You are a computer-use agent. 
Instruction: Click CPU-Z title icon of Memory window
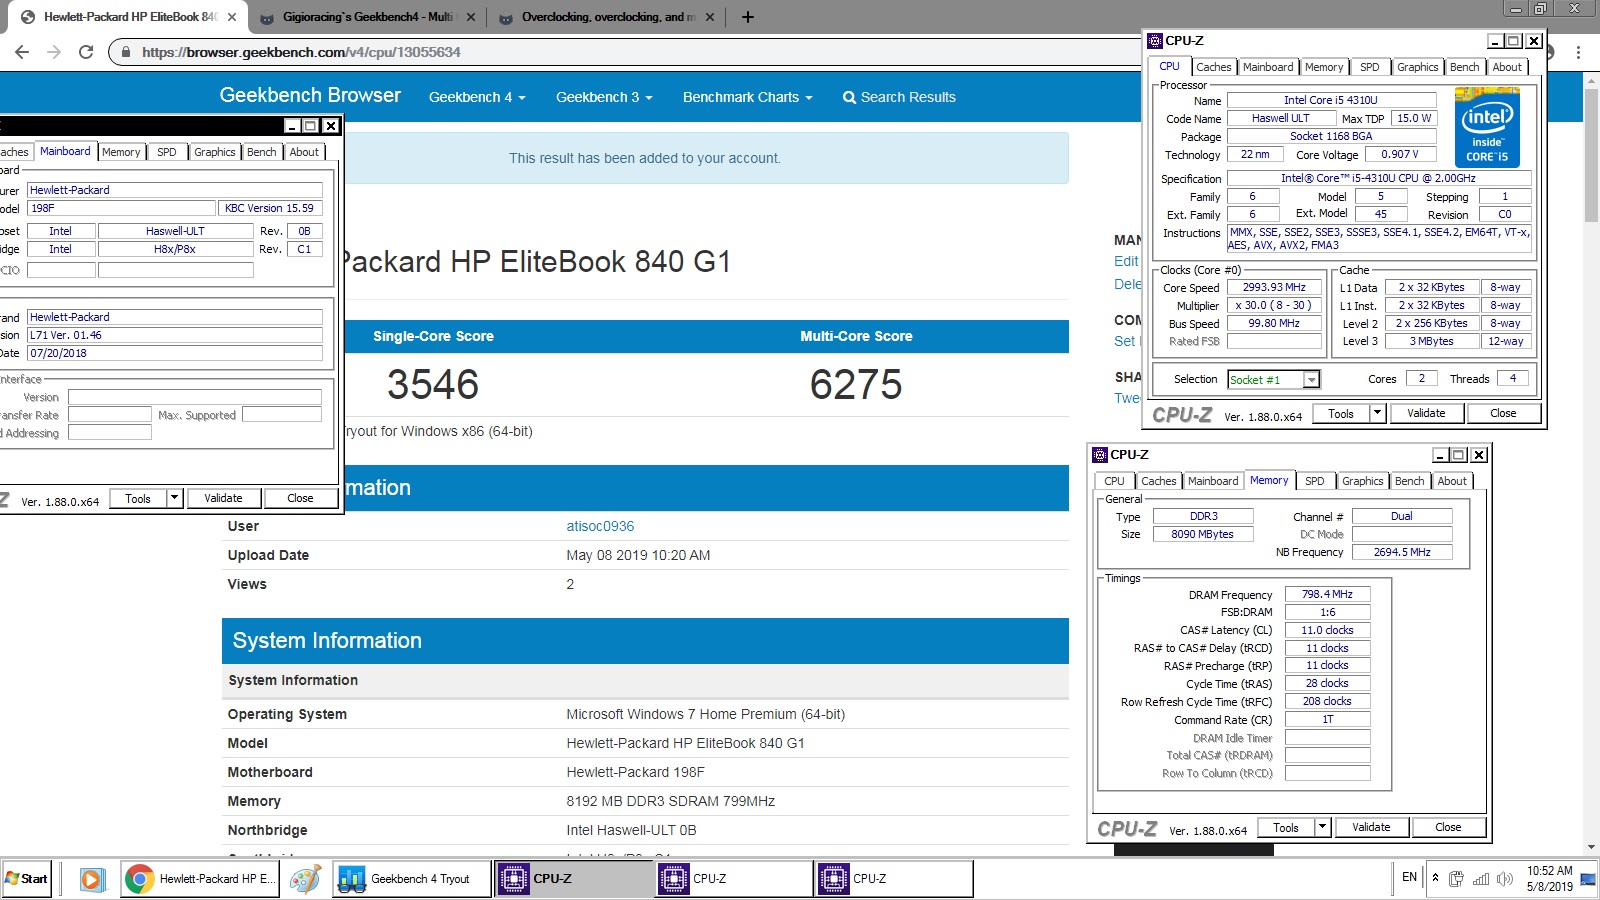point(1100,455)
